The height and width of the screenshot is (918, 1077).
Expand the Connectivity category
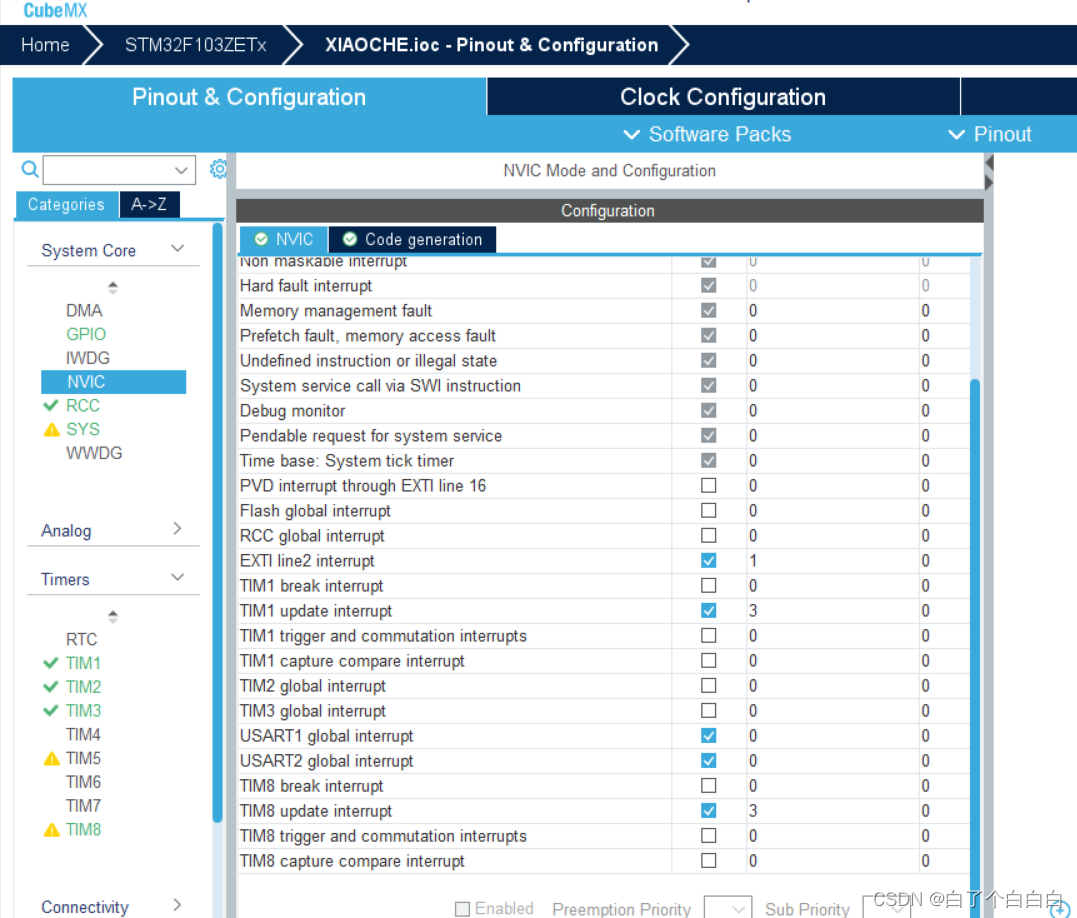[177, 905]
